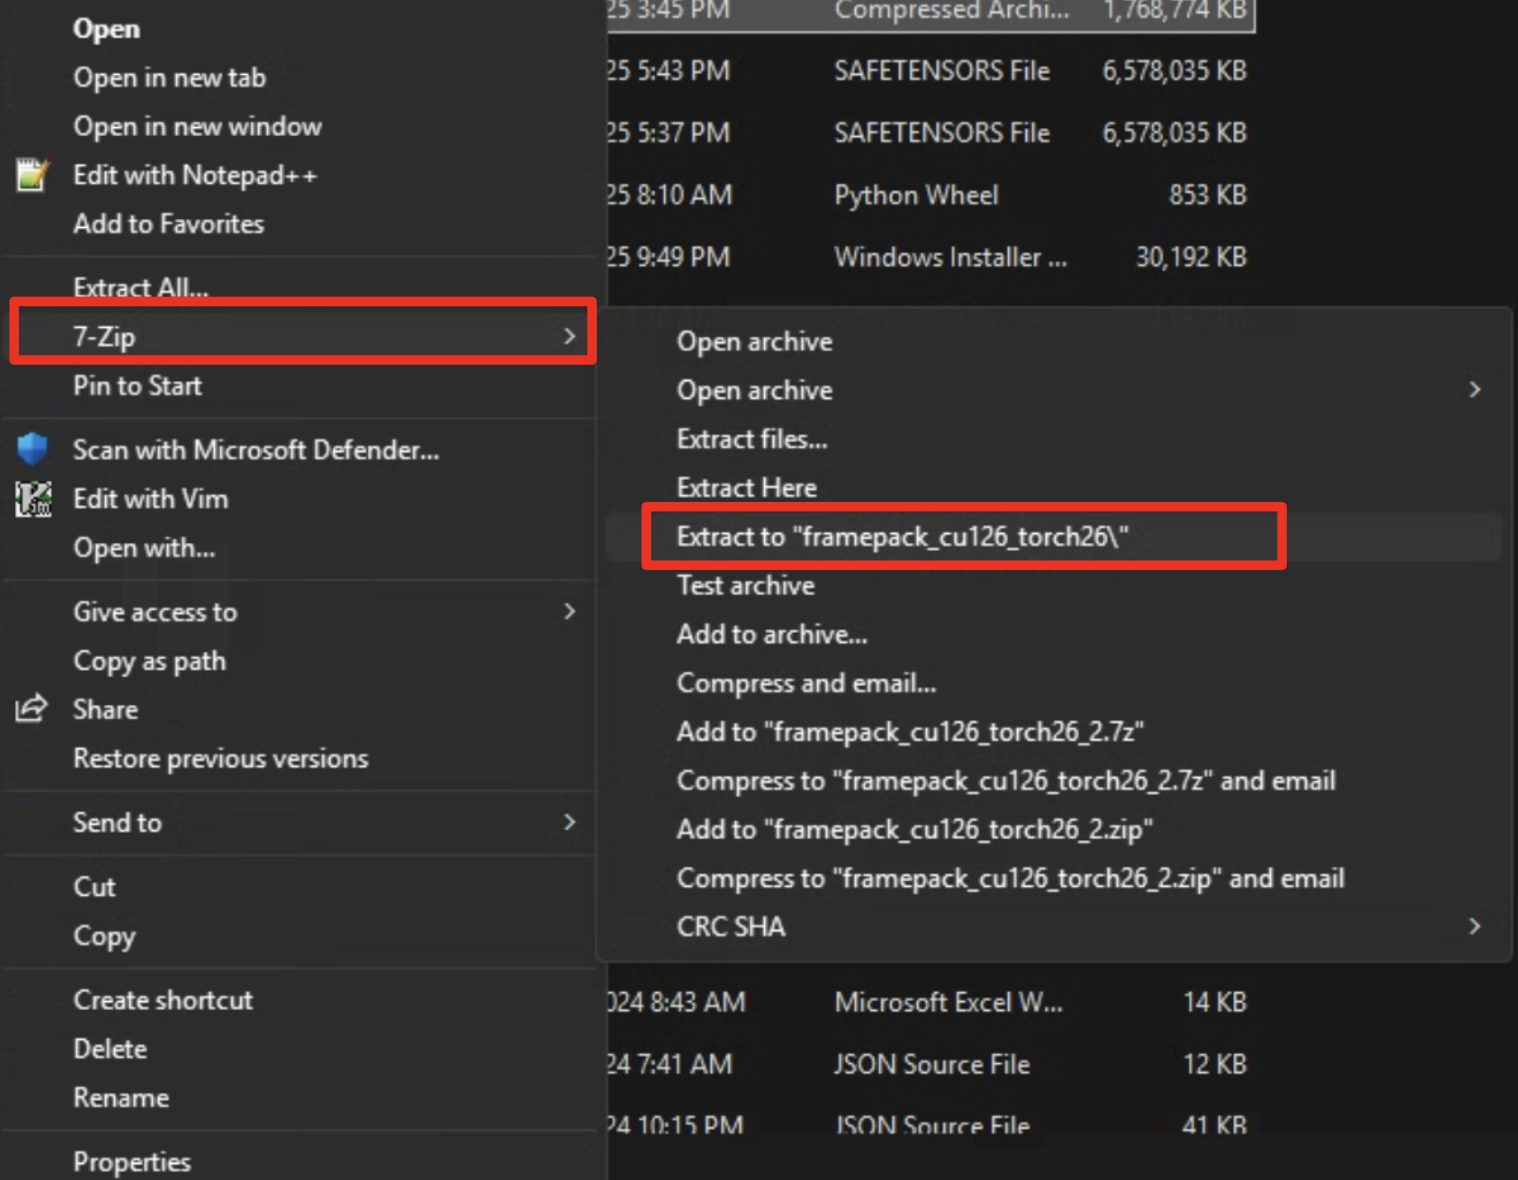Select Extract All... option

(x=141, y=288)
